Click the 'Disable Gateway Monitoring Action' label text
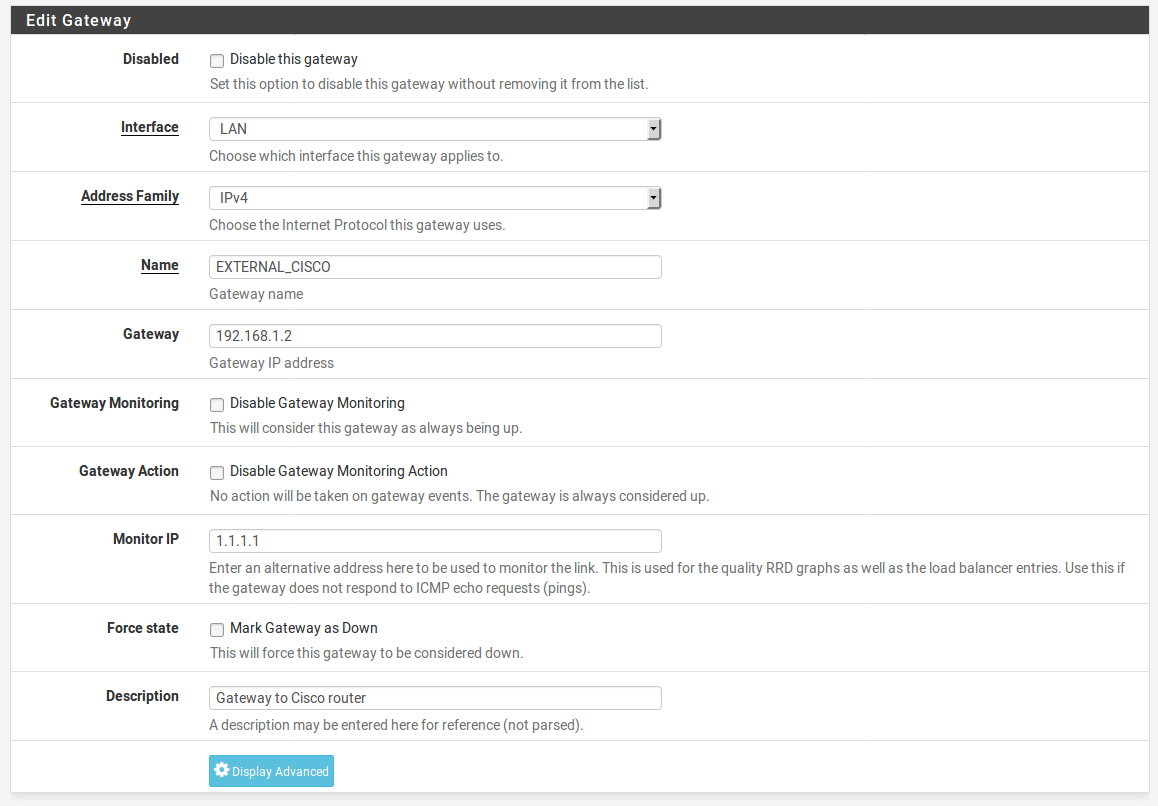 coord(339,471)
